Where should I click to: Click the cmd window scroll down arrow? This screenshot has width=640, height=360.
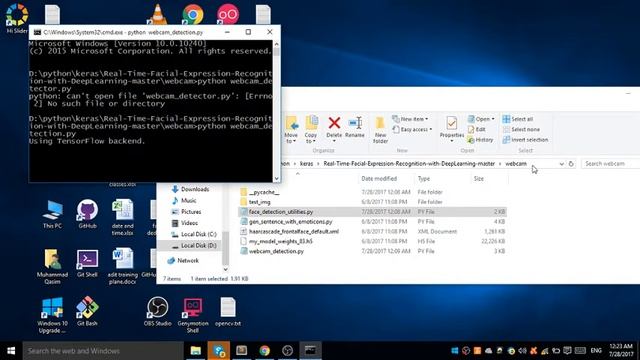pos(277,178)
